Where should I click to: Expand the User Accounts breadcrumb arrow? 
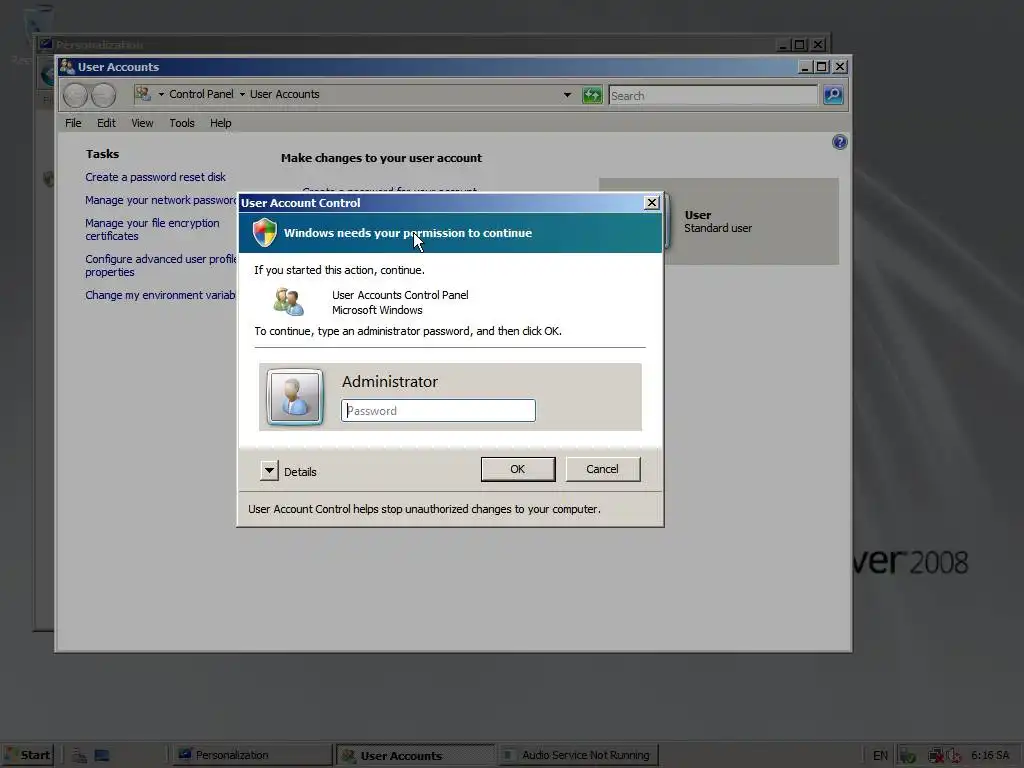tap(242, 94)
